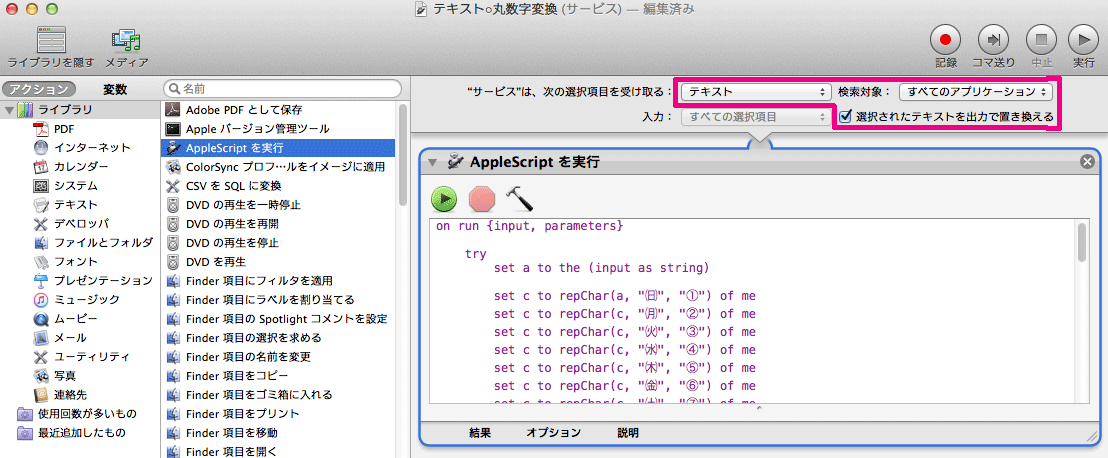Select the メール category icon
This screenshot has height=458, width=1108.
click(x=41, y=337)
